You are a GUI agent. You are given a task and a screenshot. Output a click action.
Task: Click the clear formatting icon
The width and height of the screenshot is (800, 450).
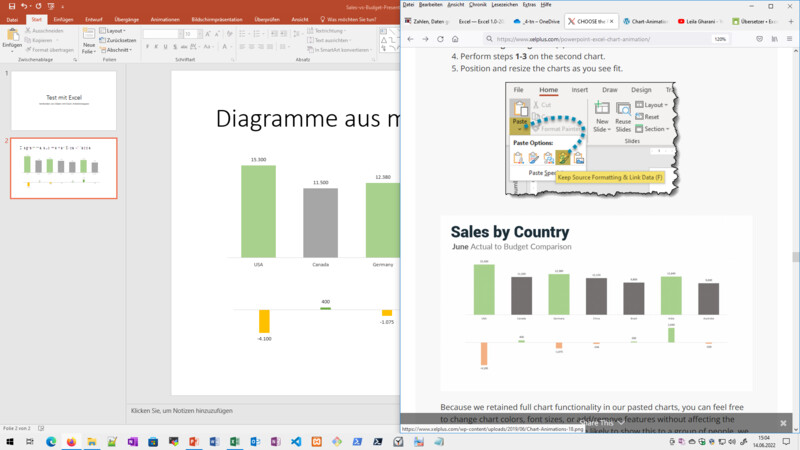click(230, 34)
